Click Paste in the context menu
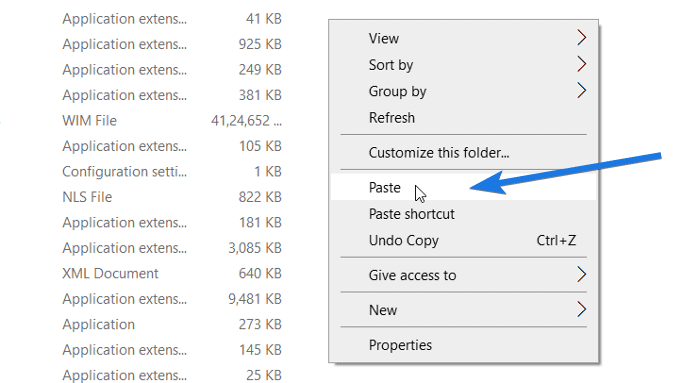Image resolution: width=682 pixels, height=383 pixels. pos(463,187)
